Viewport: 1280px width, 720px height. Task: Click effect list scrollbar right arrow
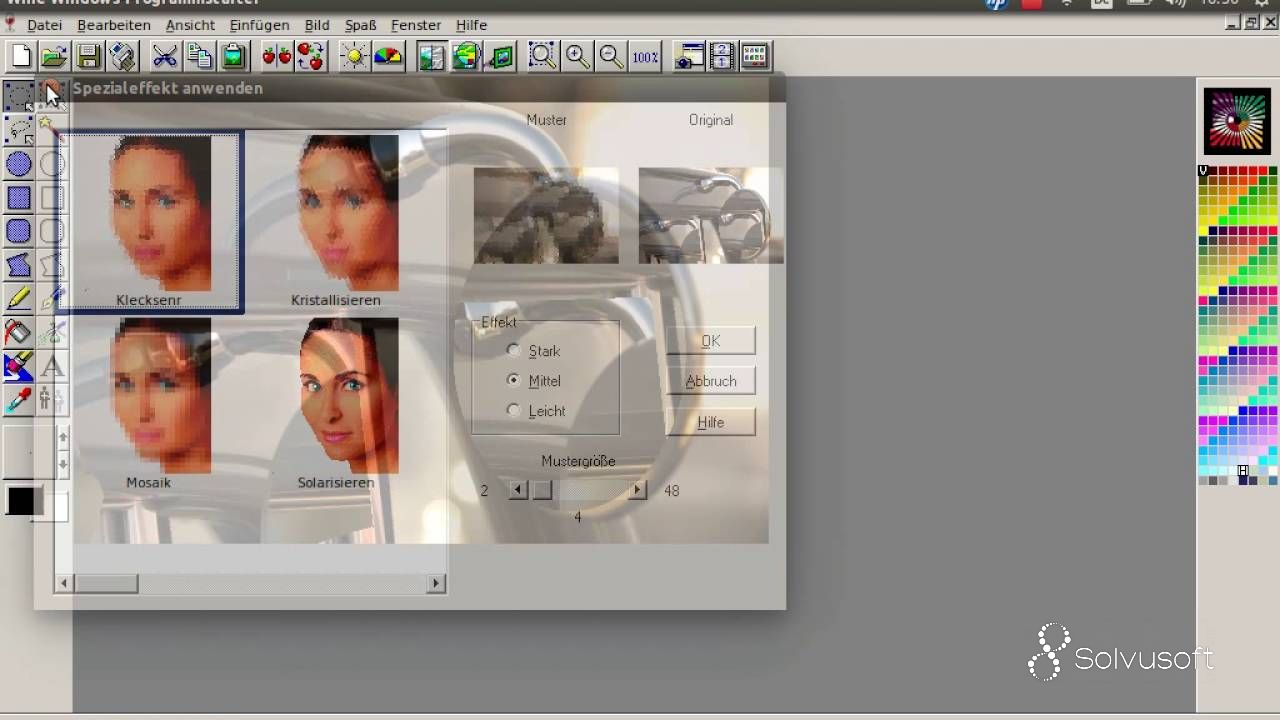(x=436, y=583)
